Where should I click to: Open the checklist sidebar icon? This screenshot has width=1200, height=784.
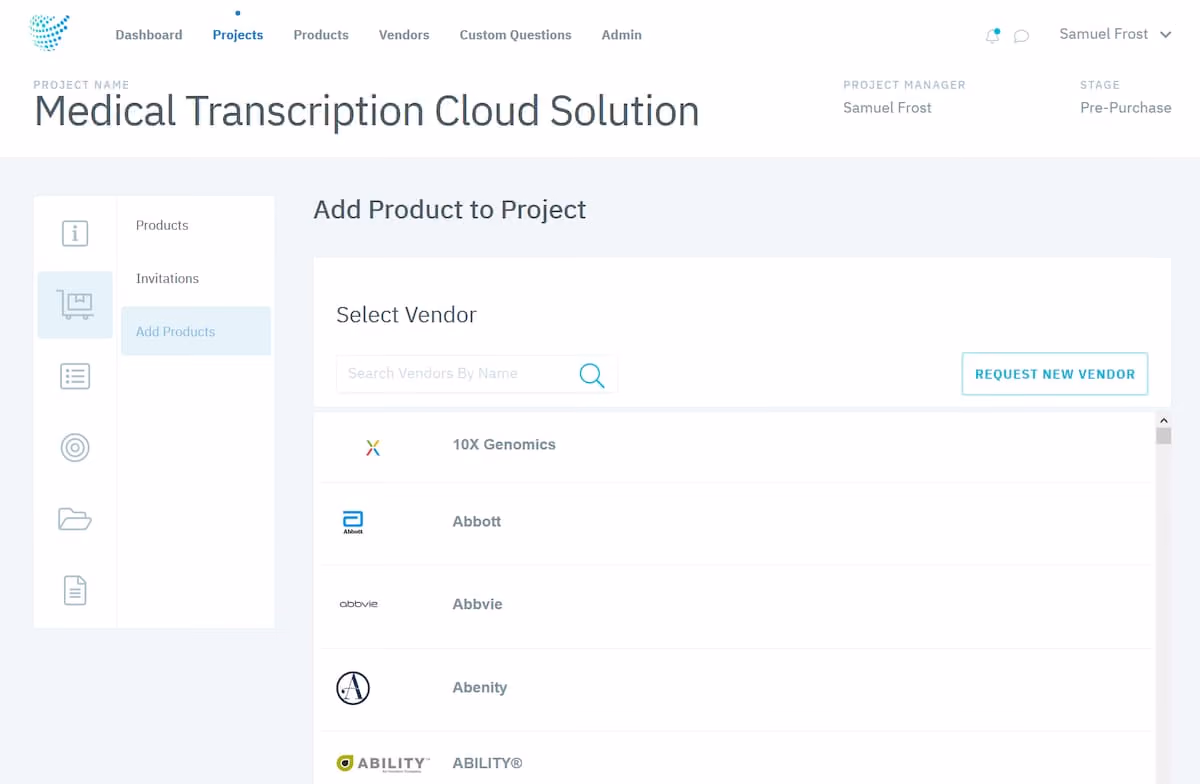tap(75, 376)
